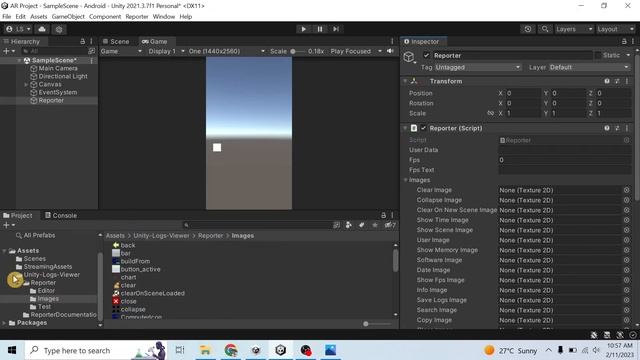Select the close image asset
This screenshot has width=640, height=360.
click(x=124, y=301)
